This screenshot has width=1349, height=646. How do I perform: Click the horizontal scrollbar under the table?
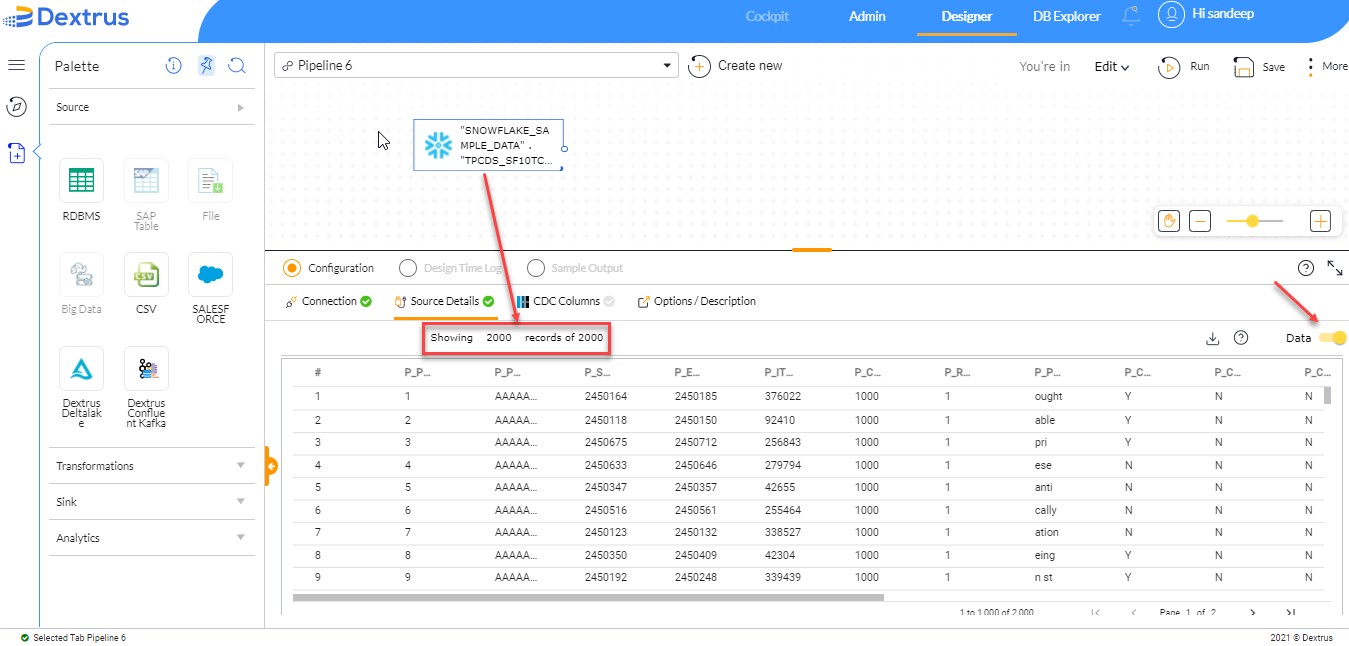tap(588, 597)
